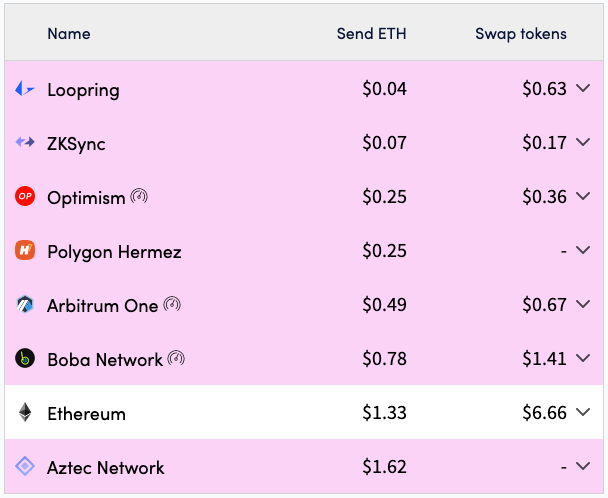Click Ethereum's $6.66 swap price
The height and width of the screenshot is (498, 608).
point(544,413)
